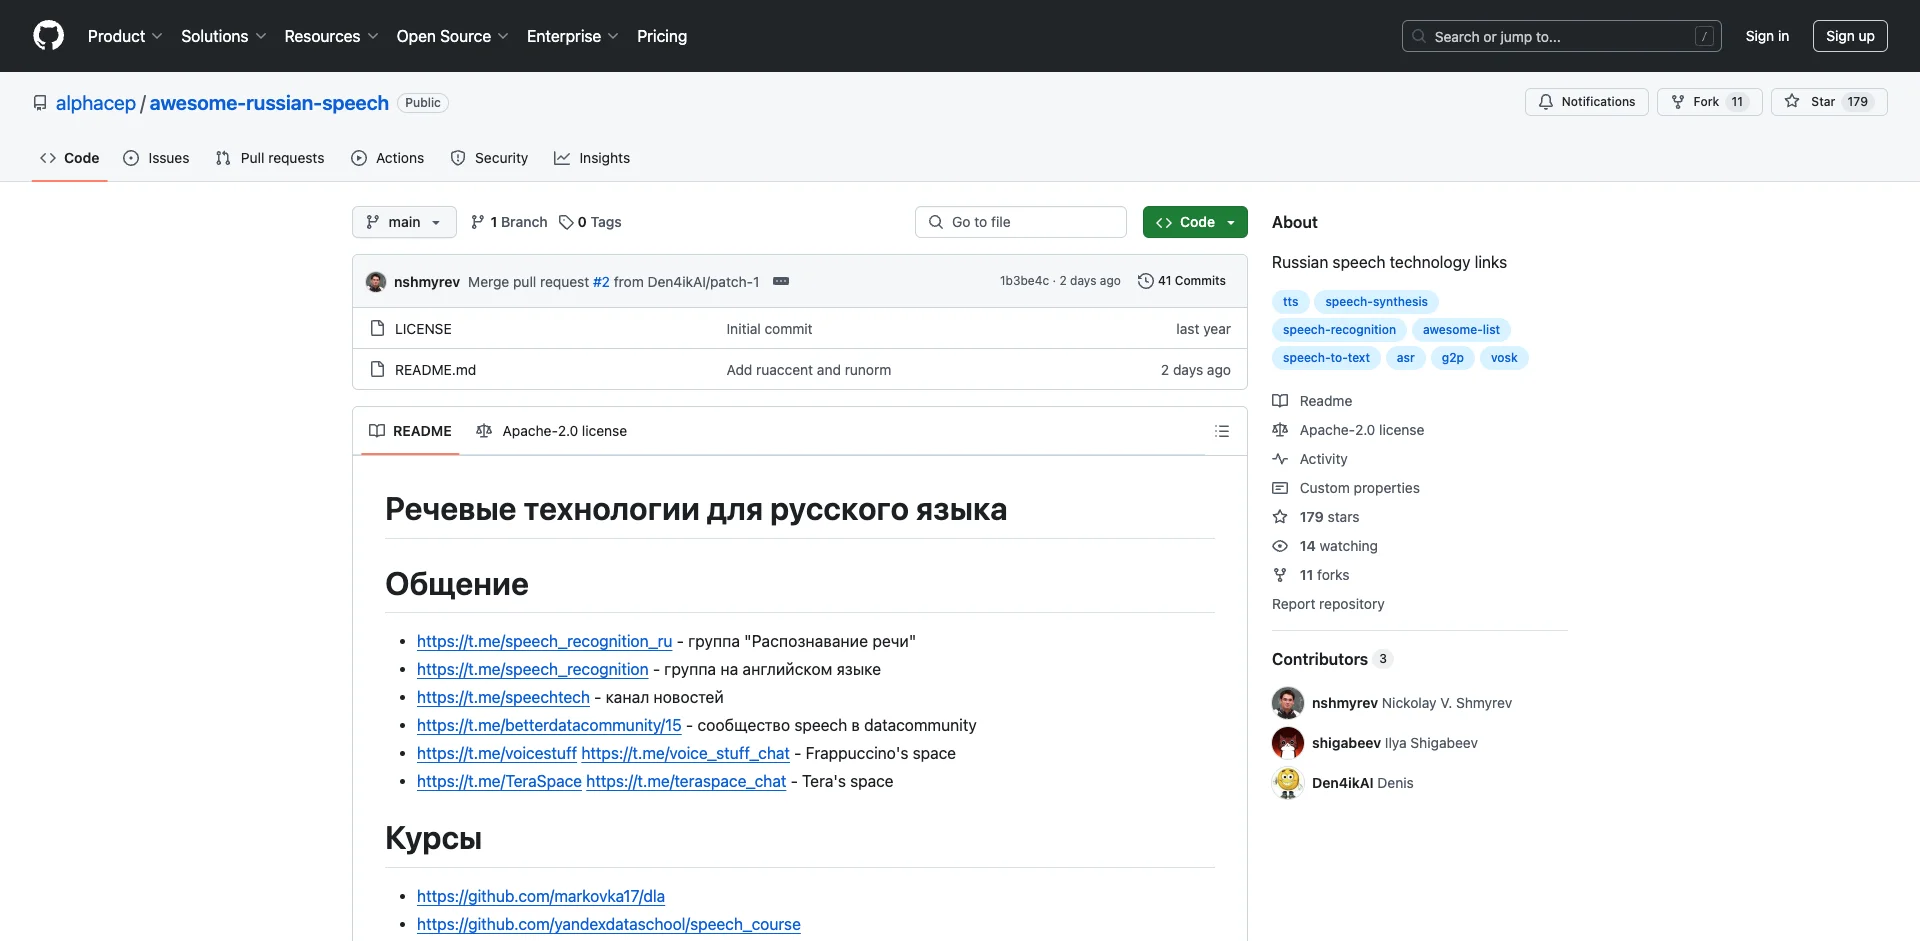Open the Enterprise dropdown
Screen dimensions: 1920x941
(572, 36)
